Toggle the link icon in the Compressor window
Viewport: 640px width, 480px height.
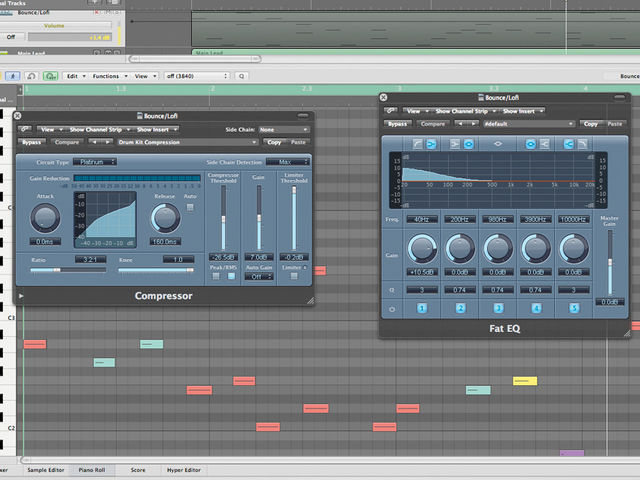tap(24, 129)
